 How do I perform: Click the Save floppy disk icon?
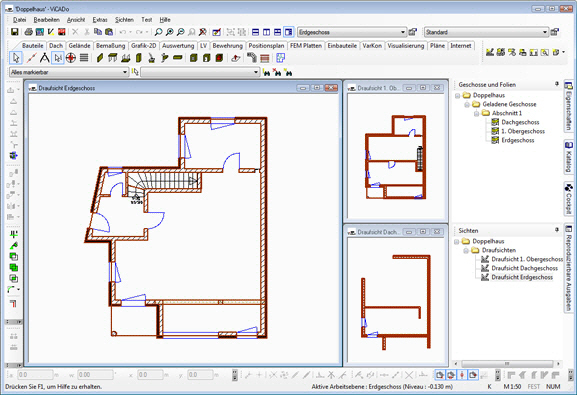15,32
